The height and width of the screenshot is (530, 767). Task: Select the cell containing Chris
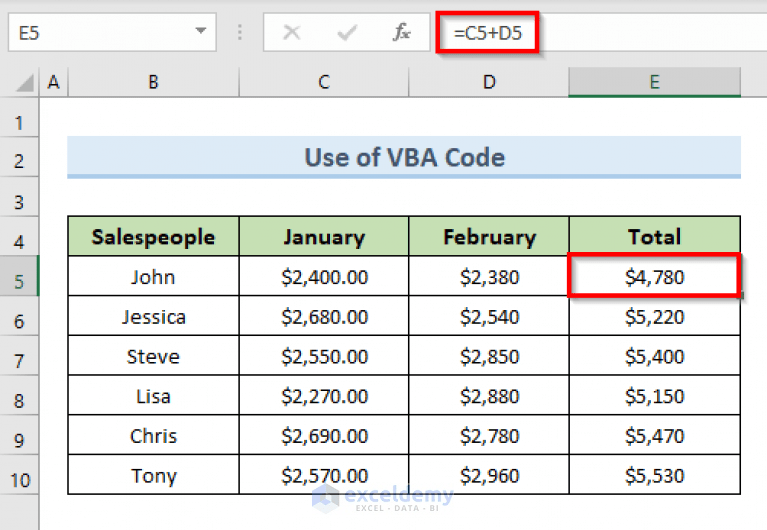coord(153,435)
